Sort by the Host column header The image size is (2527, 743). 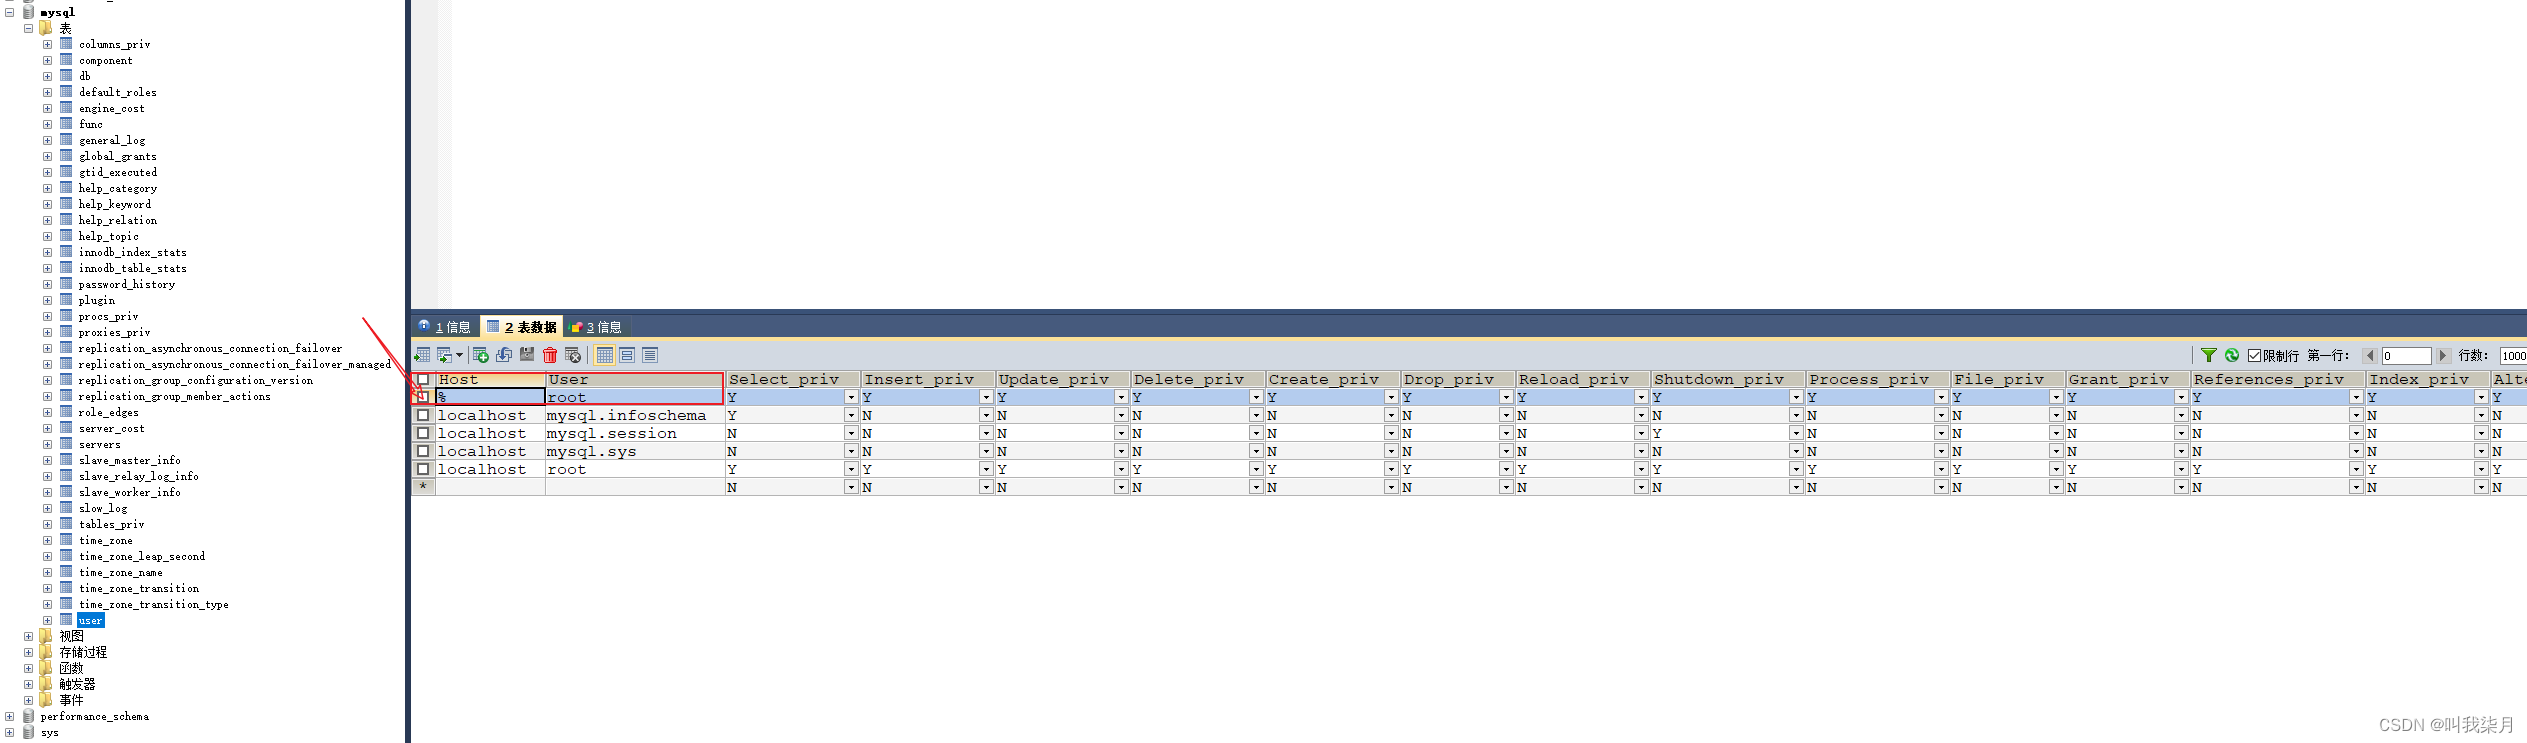pos(490,379)
